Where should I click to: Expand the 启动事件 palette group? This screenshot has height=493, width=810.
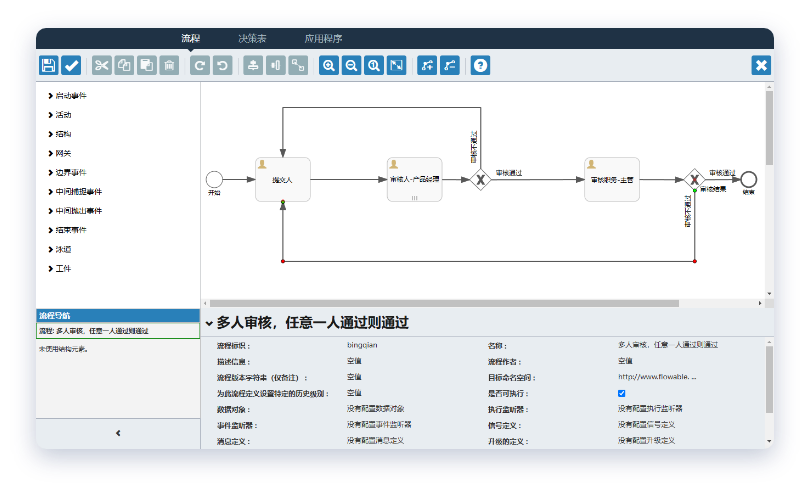[70, 96]
